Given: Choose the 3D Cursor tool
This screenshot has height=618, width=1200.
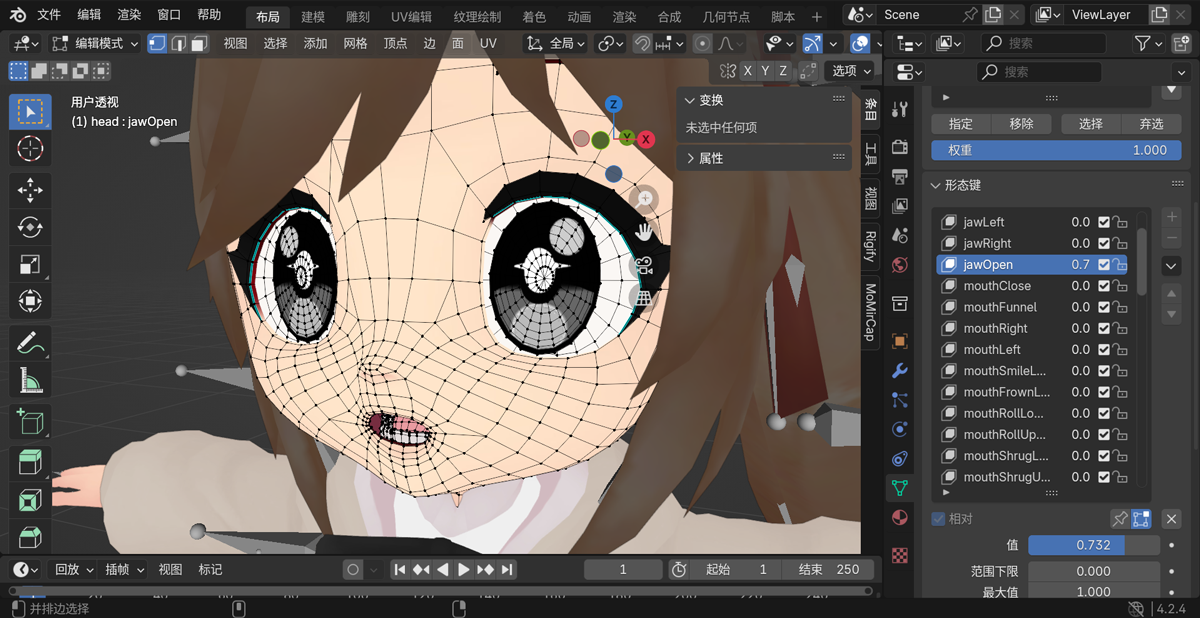Looking at the screenshot, I should click(x=30, y=149).
